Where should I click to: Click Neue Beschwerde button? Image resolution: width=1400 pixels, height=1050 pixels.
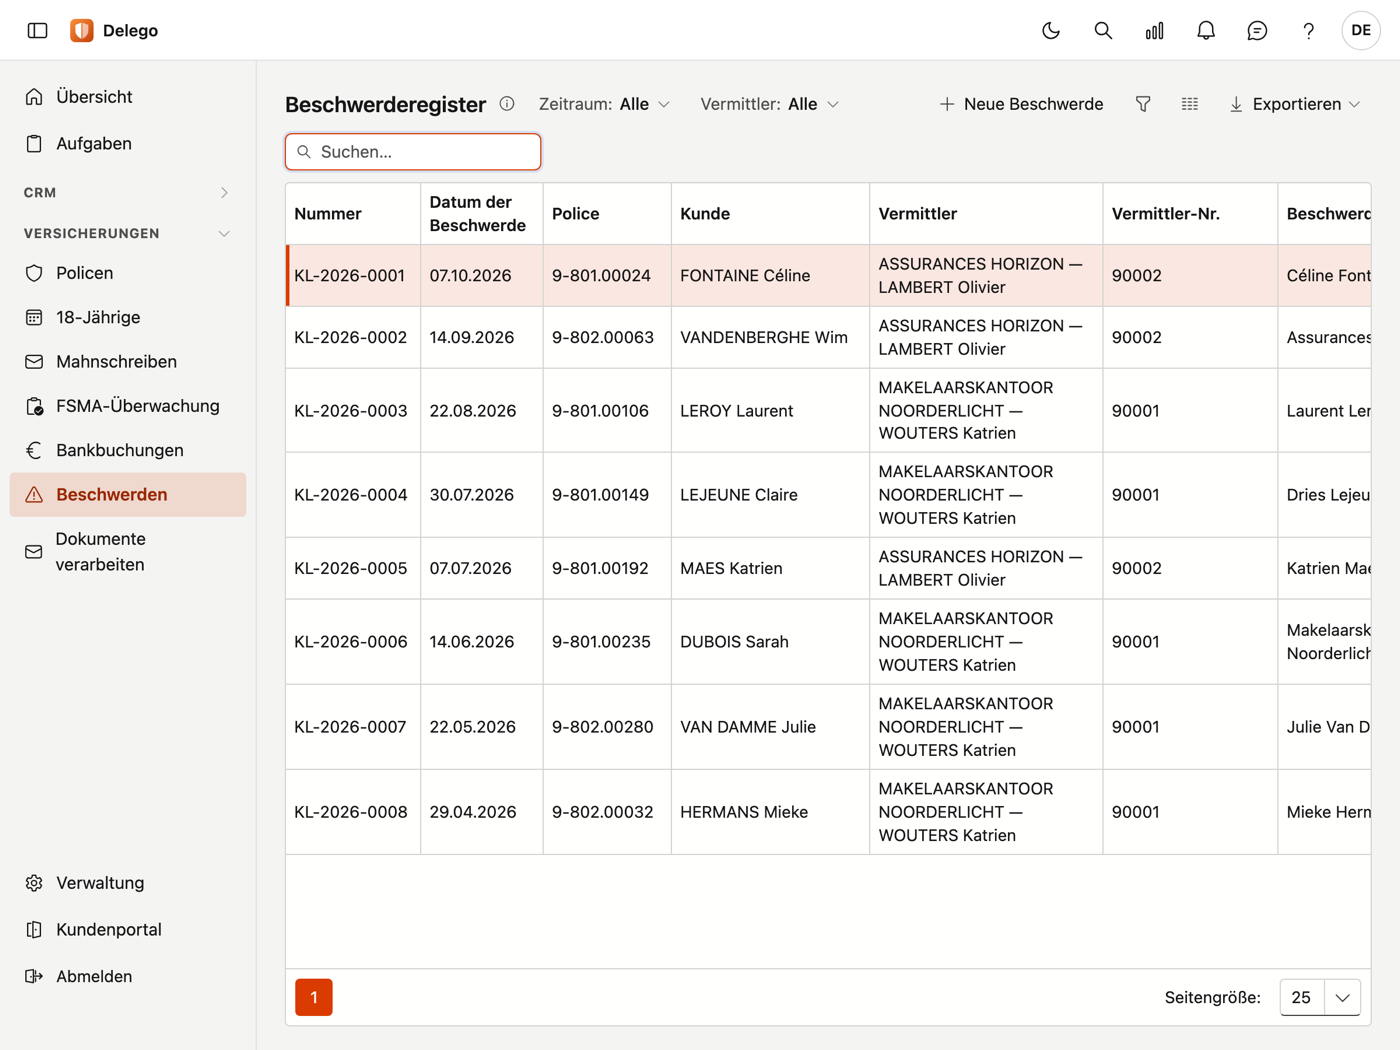click(1021, 104)
